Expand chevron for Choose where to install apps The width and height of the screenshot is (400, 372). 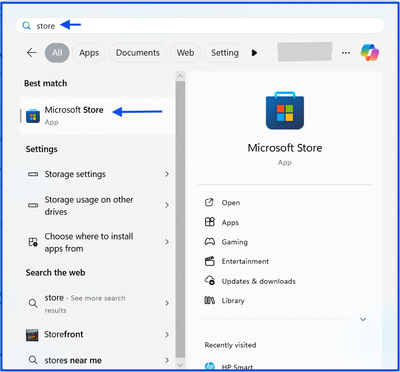(x=167, y=242)
